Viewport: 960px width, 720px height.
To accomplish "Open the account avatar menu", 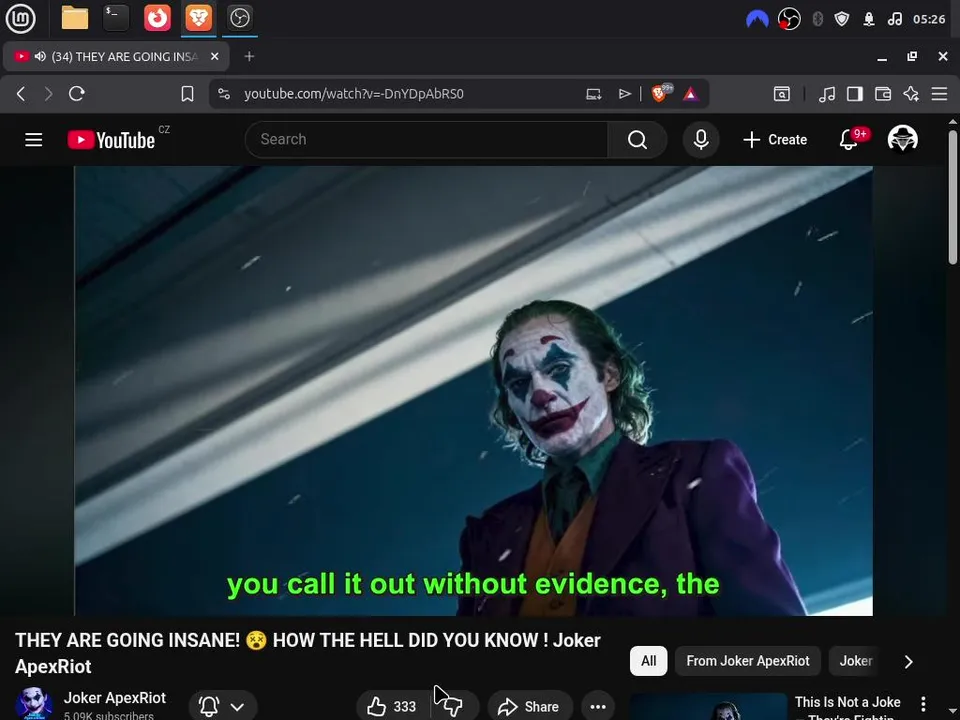I will pyautogui.click(x=902, y=139).
